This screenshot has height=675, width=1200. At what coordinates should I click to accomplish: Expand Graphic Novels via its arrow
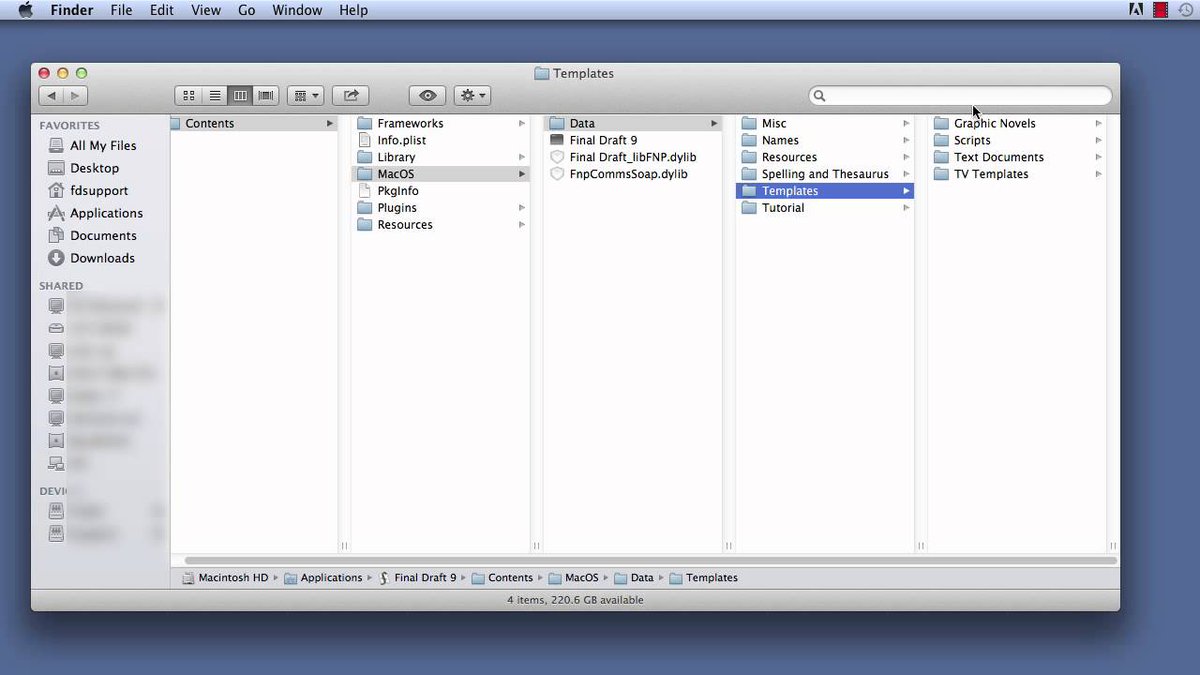click(x=1098, y=124)
